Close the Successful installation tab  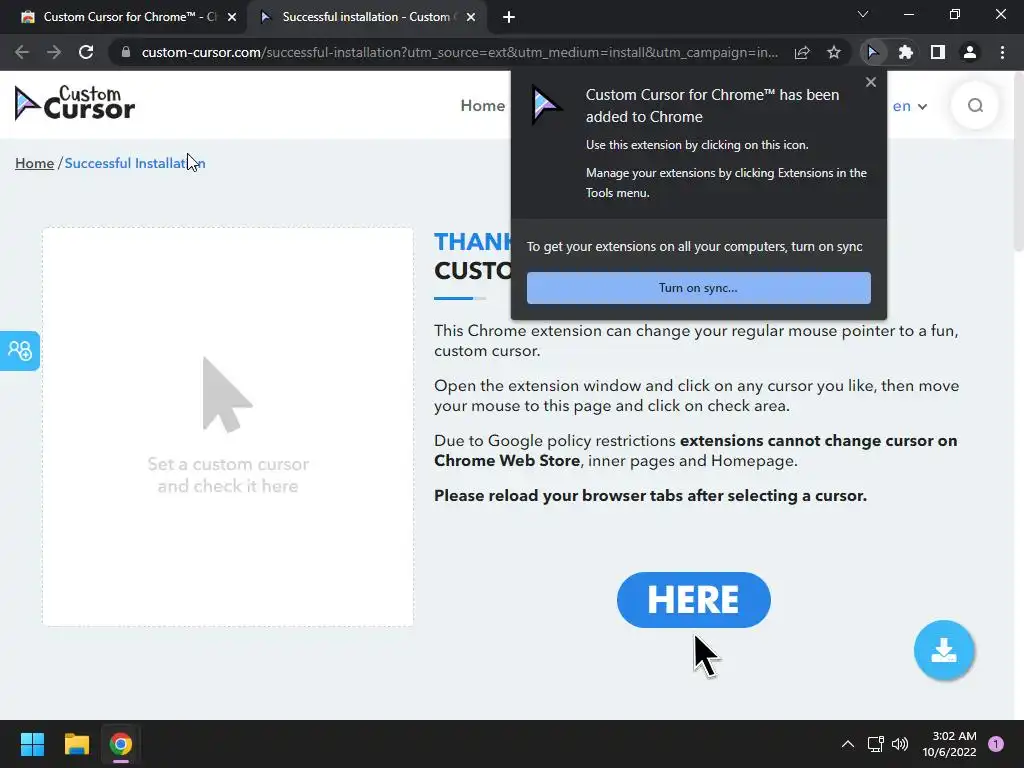tap(471, 17)
